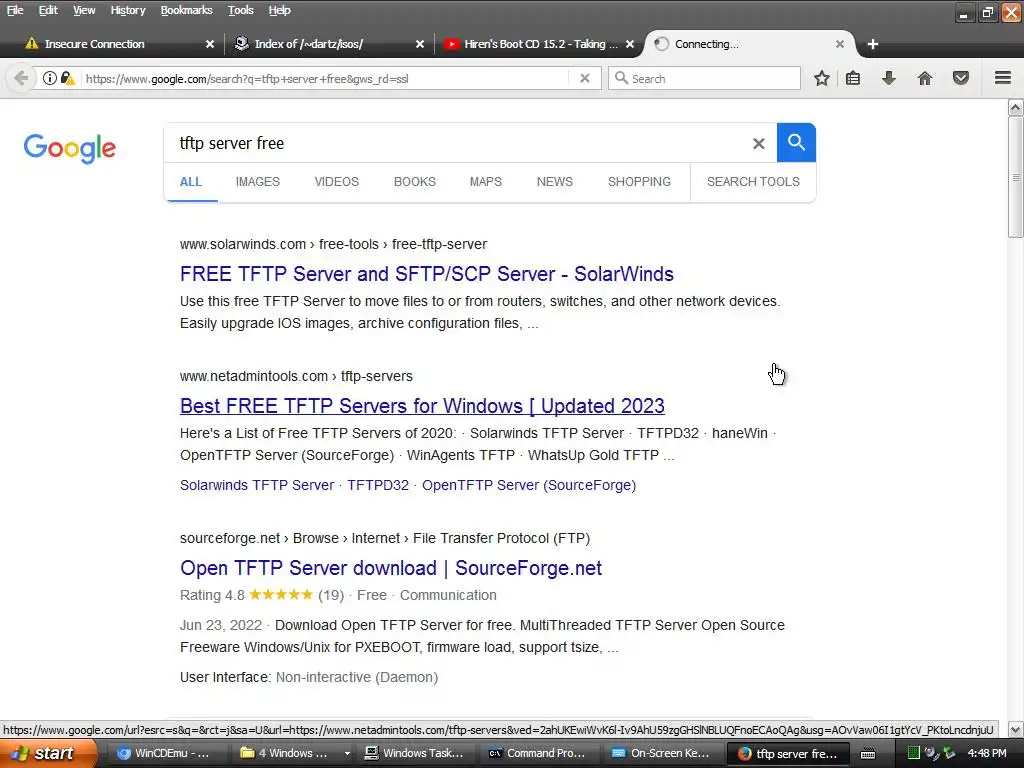This screenshot has height=768, width=1024.
Task: Select the IMAGES search filter
Action: tap(258, 182)
